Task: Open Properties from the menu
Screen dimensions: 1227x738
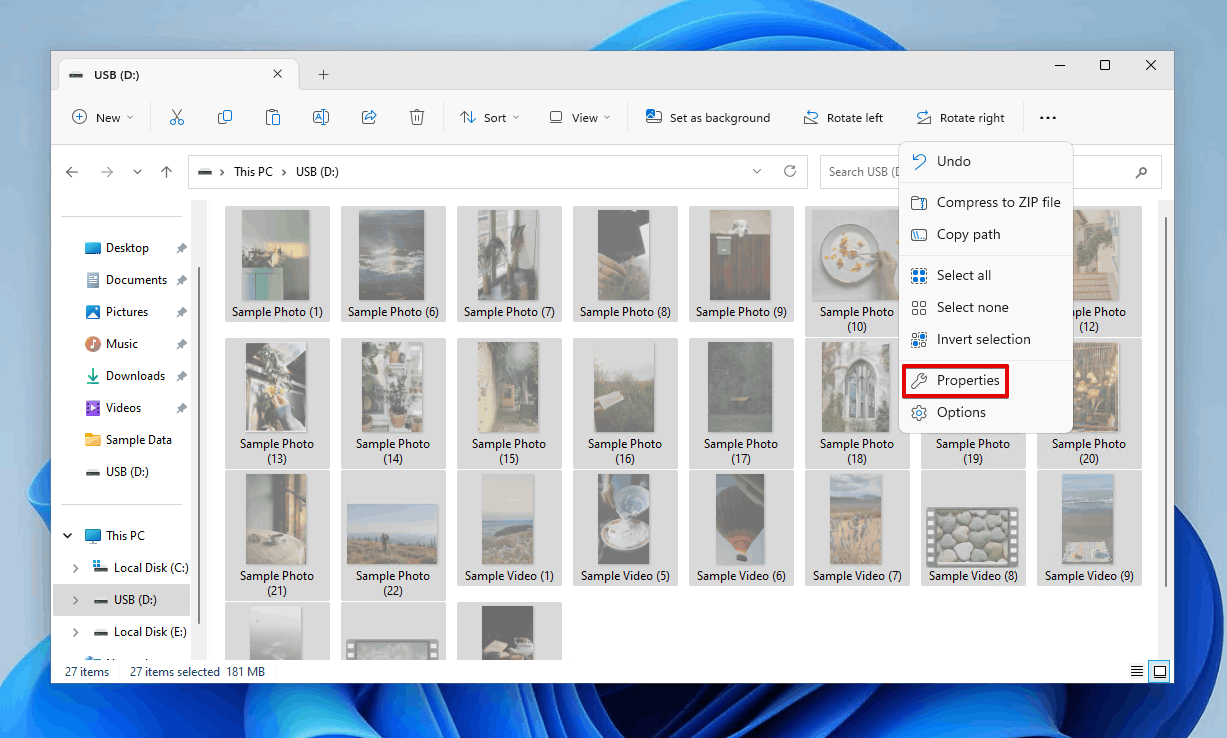Action: click(955, 380)
